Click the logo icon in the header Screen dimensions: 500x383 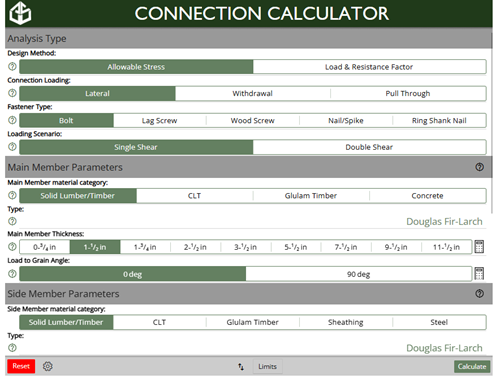click(20, 13)
